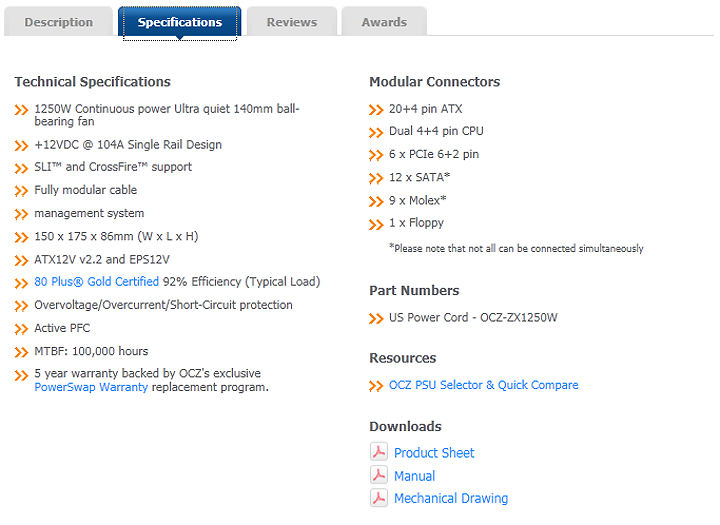Screen dimensions: 720x525
Task: Click the Modular Connectors heading
Action: [434, 82]
